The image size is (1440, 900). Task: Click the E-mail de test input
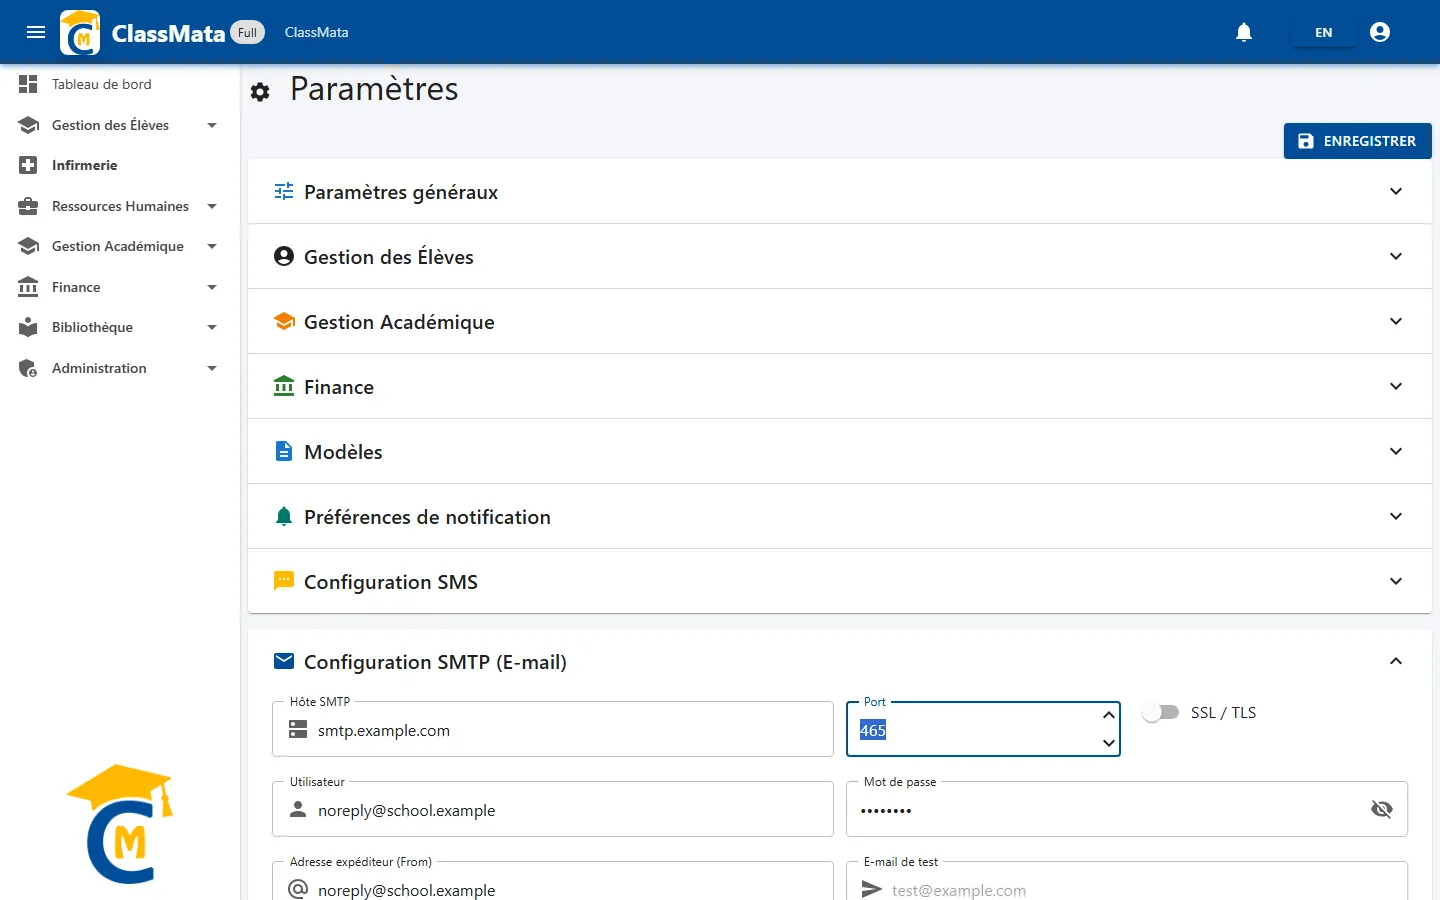pos(1127,882)
